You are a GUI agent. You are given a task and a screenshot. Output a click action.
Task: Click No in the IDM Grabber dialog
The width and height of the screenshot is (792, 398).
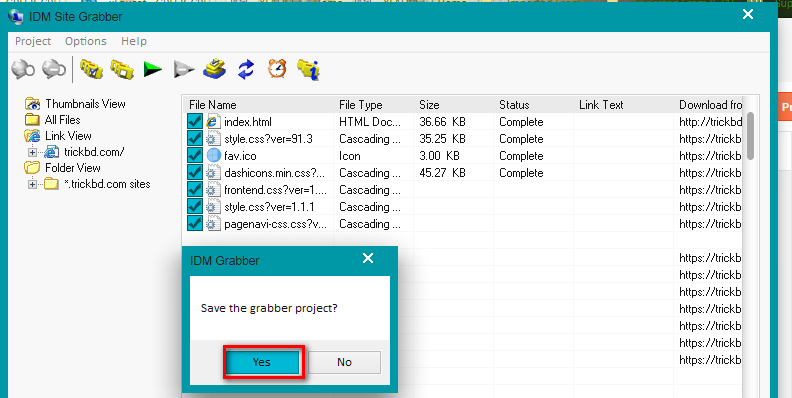344,362
